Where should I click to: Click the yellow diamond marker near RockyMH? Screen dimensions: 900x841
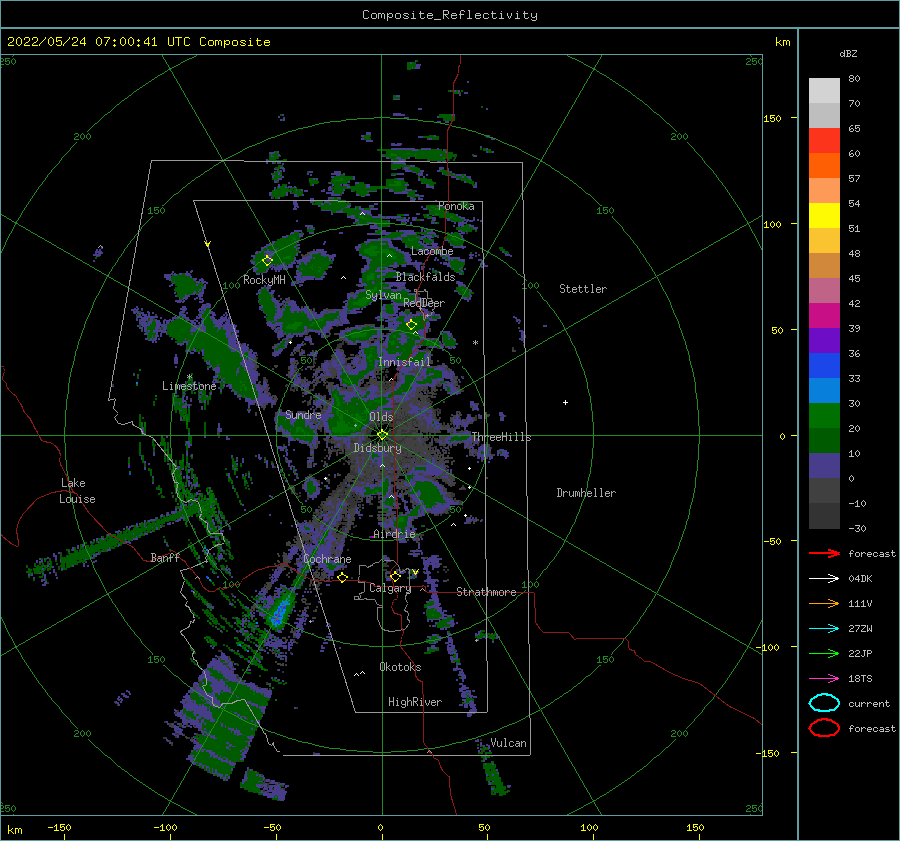click(x=267, y=261)
